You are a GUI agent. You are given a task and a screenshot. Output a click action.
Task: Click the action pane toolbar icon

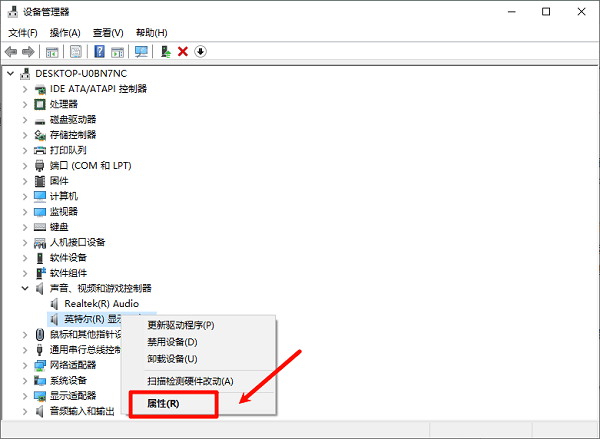coord(117,52)
